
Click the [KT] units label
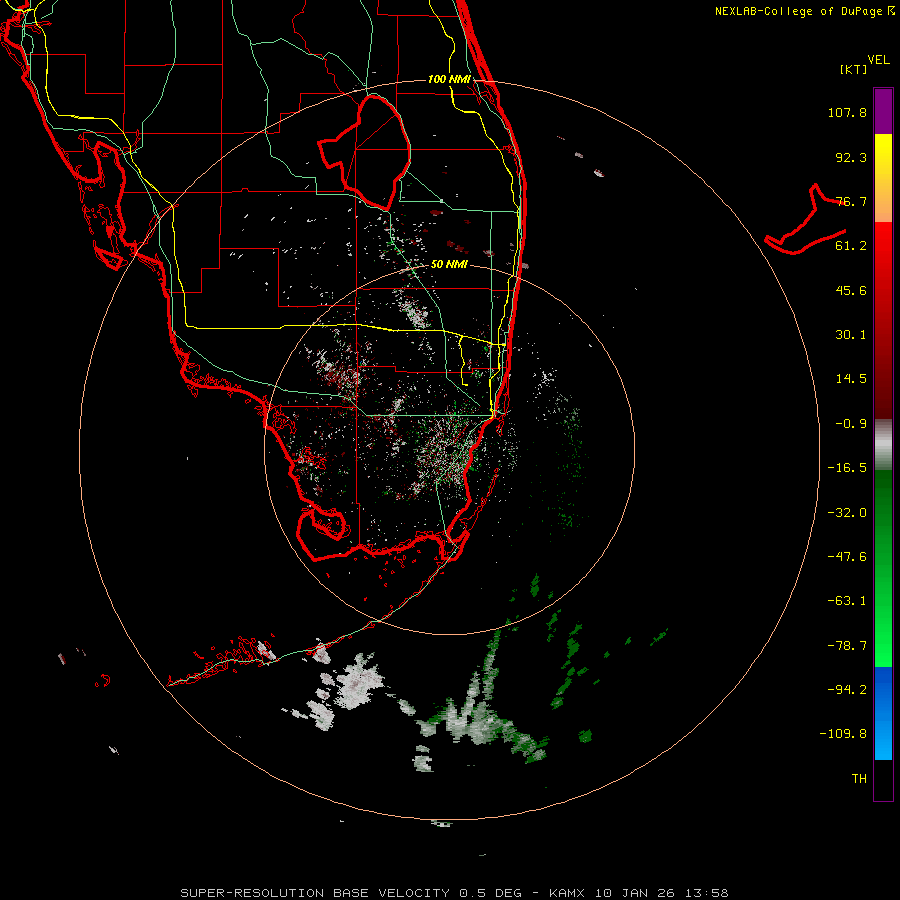click(x=853, y=69)
